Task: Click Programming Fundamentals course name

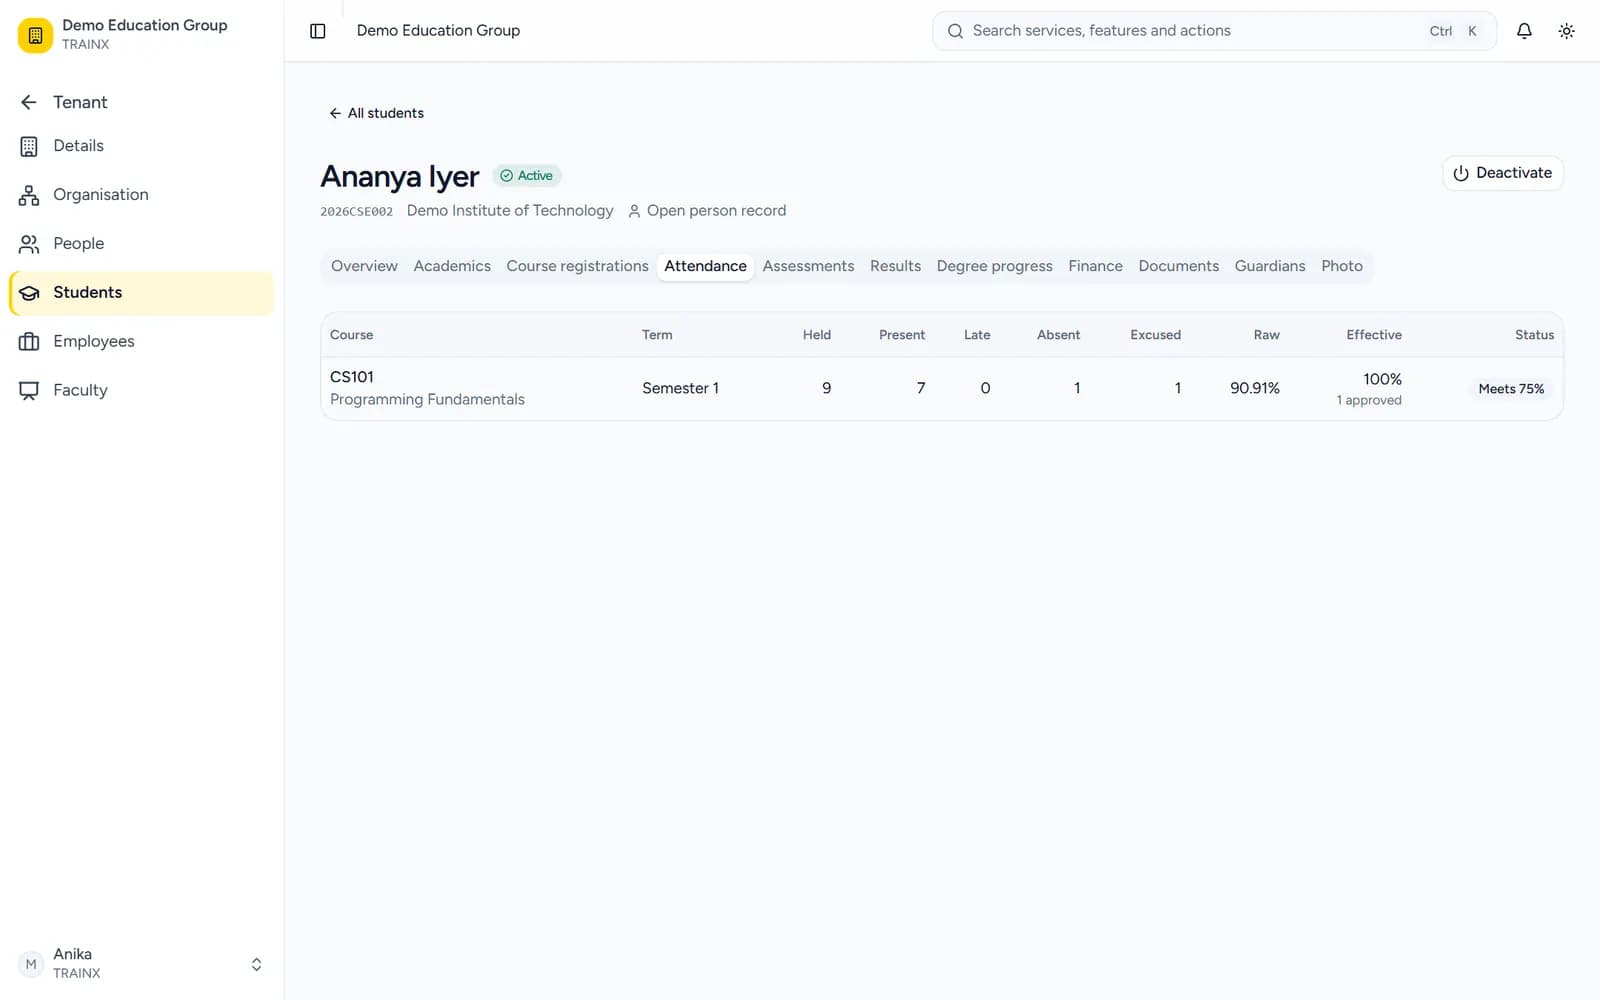Action: pyautogui.click(x=427, y=400)
